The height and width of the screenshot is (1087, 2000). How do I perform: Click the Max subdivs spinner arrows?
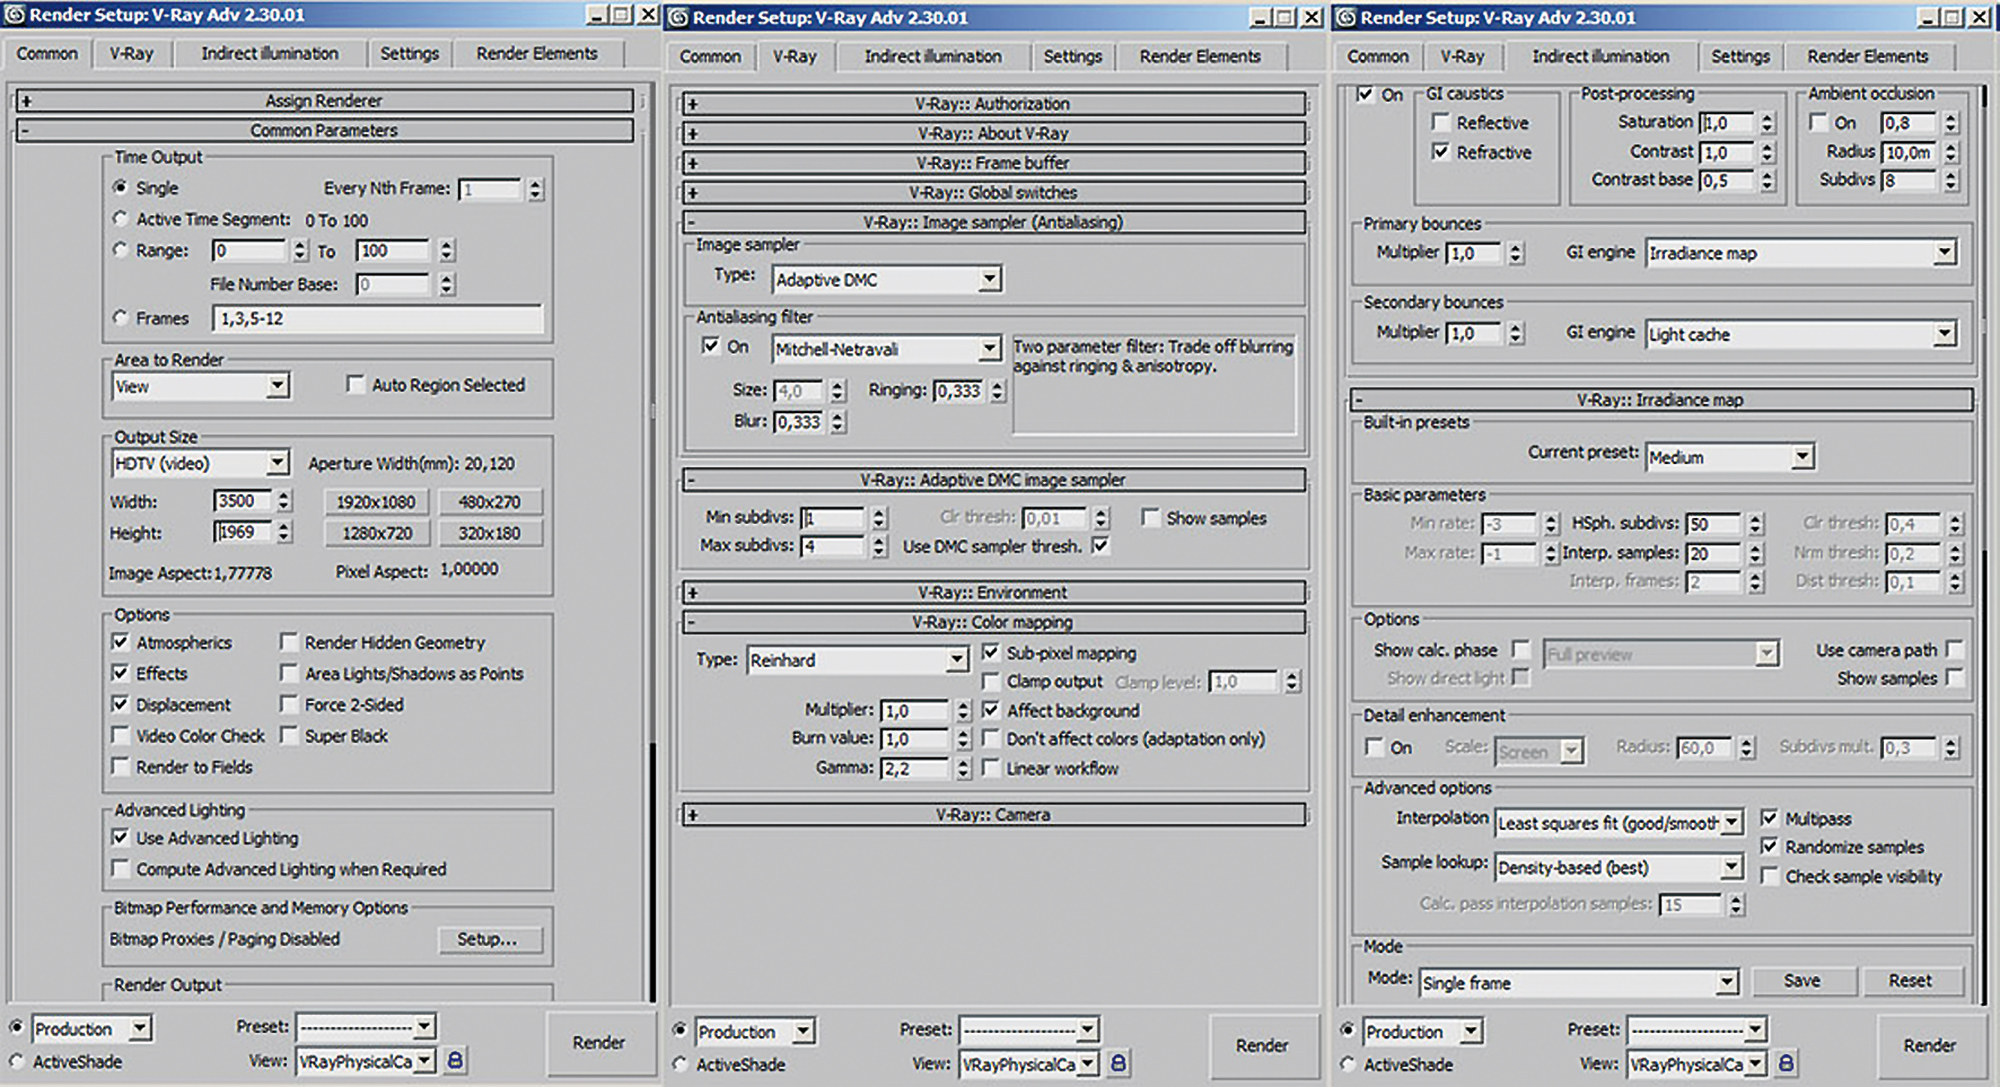pos(878,546)
